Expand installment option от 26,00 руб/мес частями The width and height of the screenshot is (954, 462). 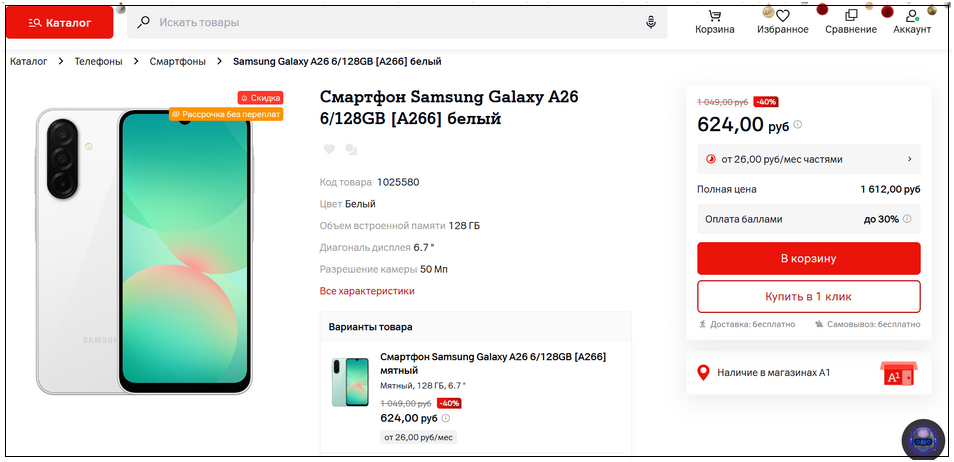(x=808, y=159)
